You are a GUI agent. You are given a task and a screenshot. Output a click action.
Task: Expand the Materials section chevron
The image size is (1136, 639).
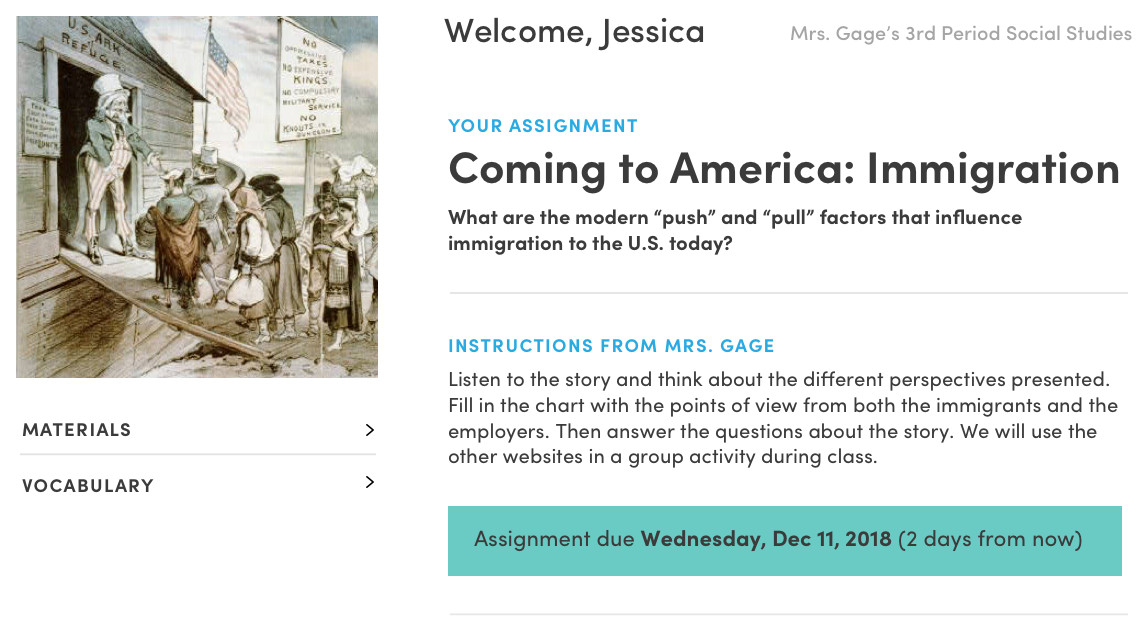(369, 430)
